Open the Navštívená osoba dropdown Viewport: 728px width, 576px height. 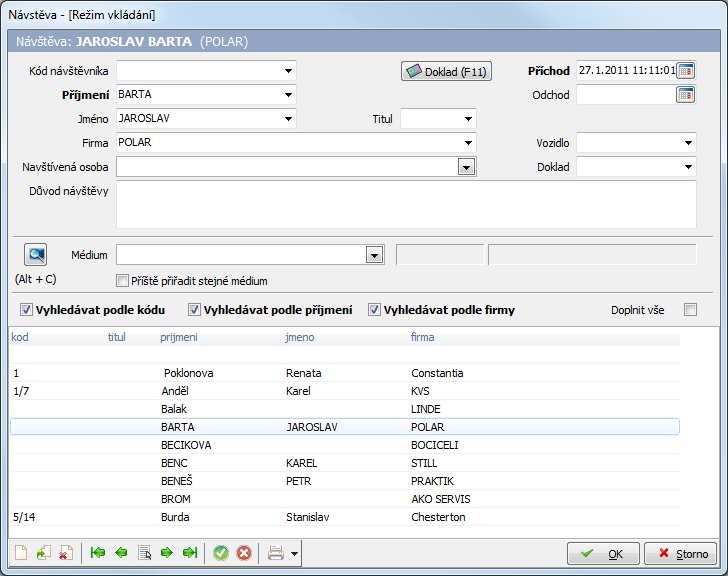467,167
